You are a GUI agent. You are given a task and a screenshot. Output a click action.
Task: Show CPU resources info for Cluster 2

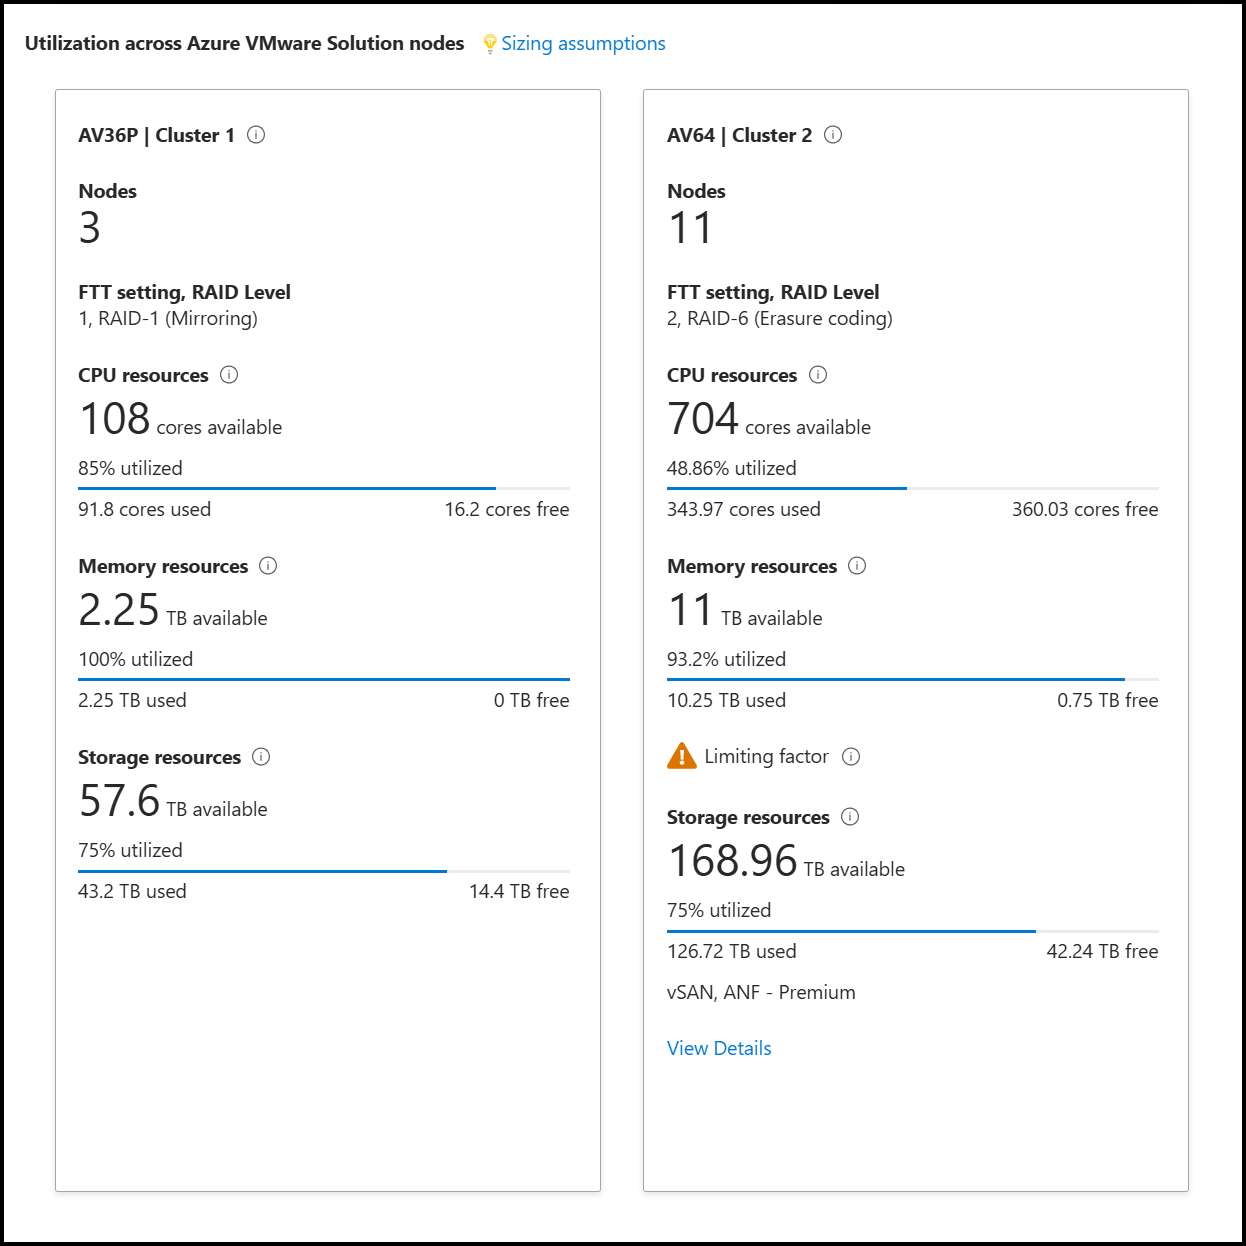coord(818,375)
